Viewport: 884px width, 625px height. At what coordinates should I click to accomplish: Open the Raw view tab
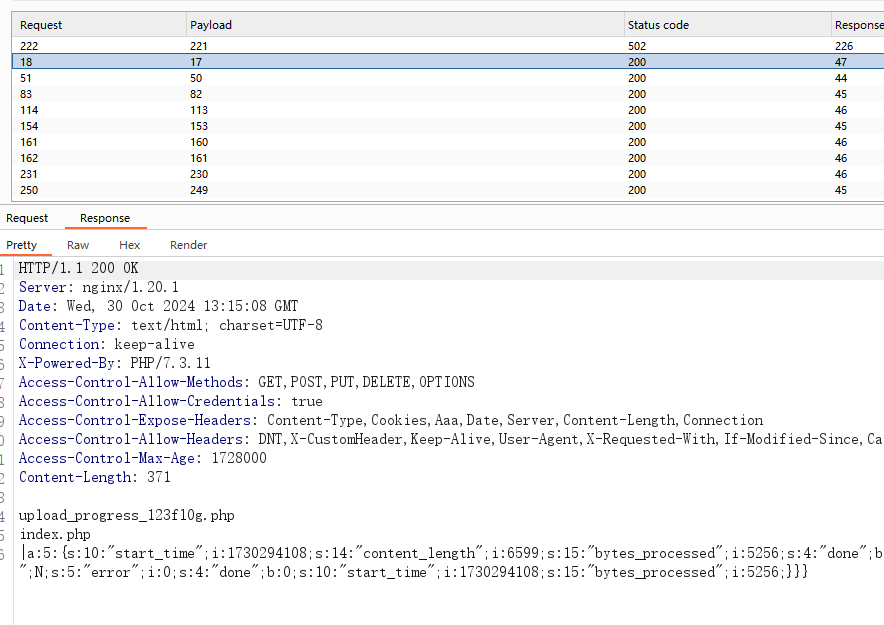[78, 245]
